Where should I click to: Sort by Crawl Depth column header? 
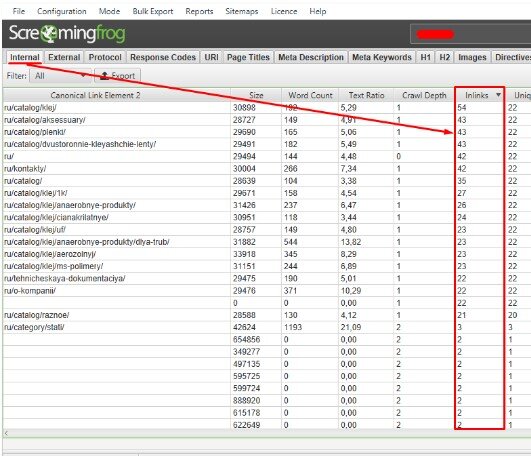coord(424,95)
